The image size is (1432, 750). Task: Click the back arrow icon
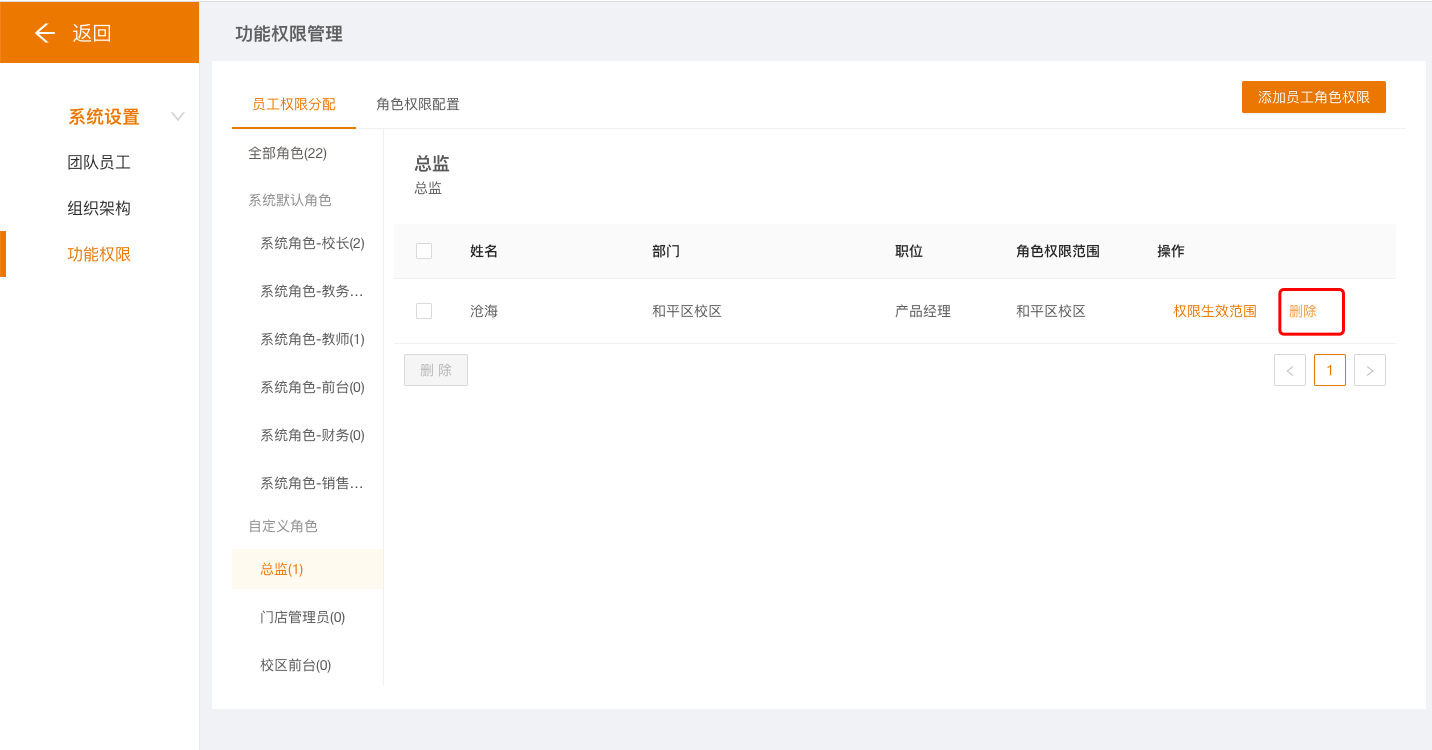click(x=44, y=33)
